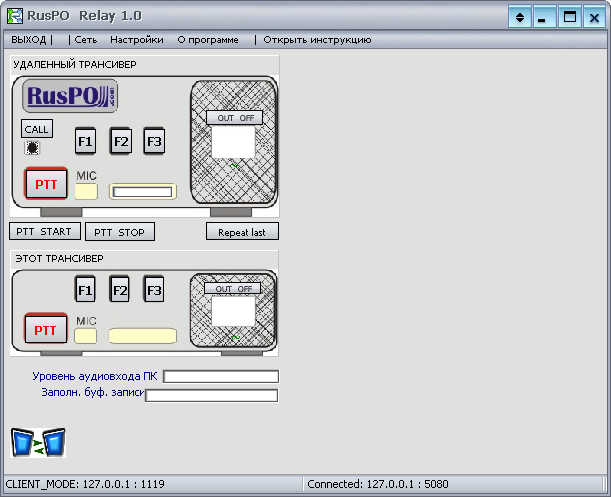Click the two-computers connection icon

[x=38, y=442]
